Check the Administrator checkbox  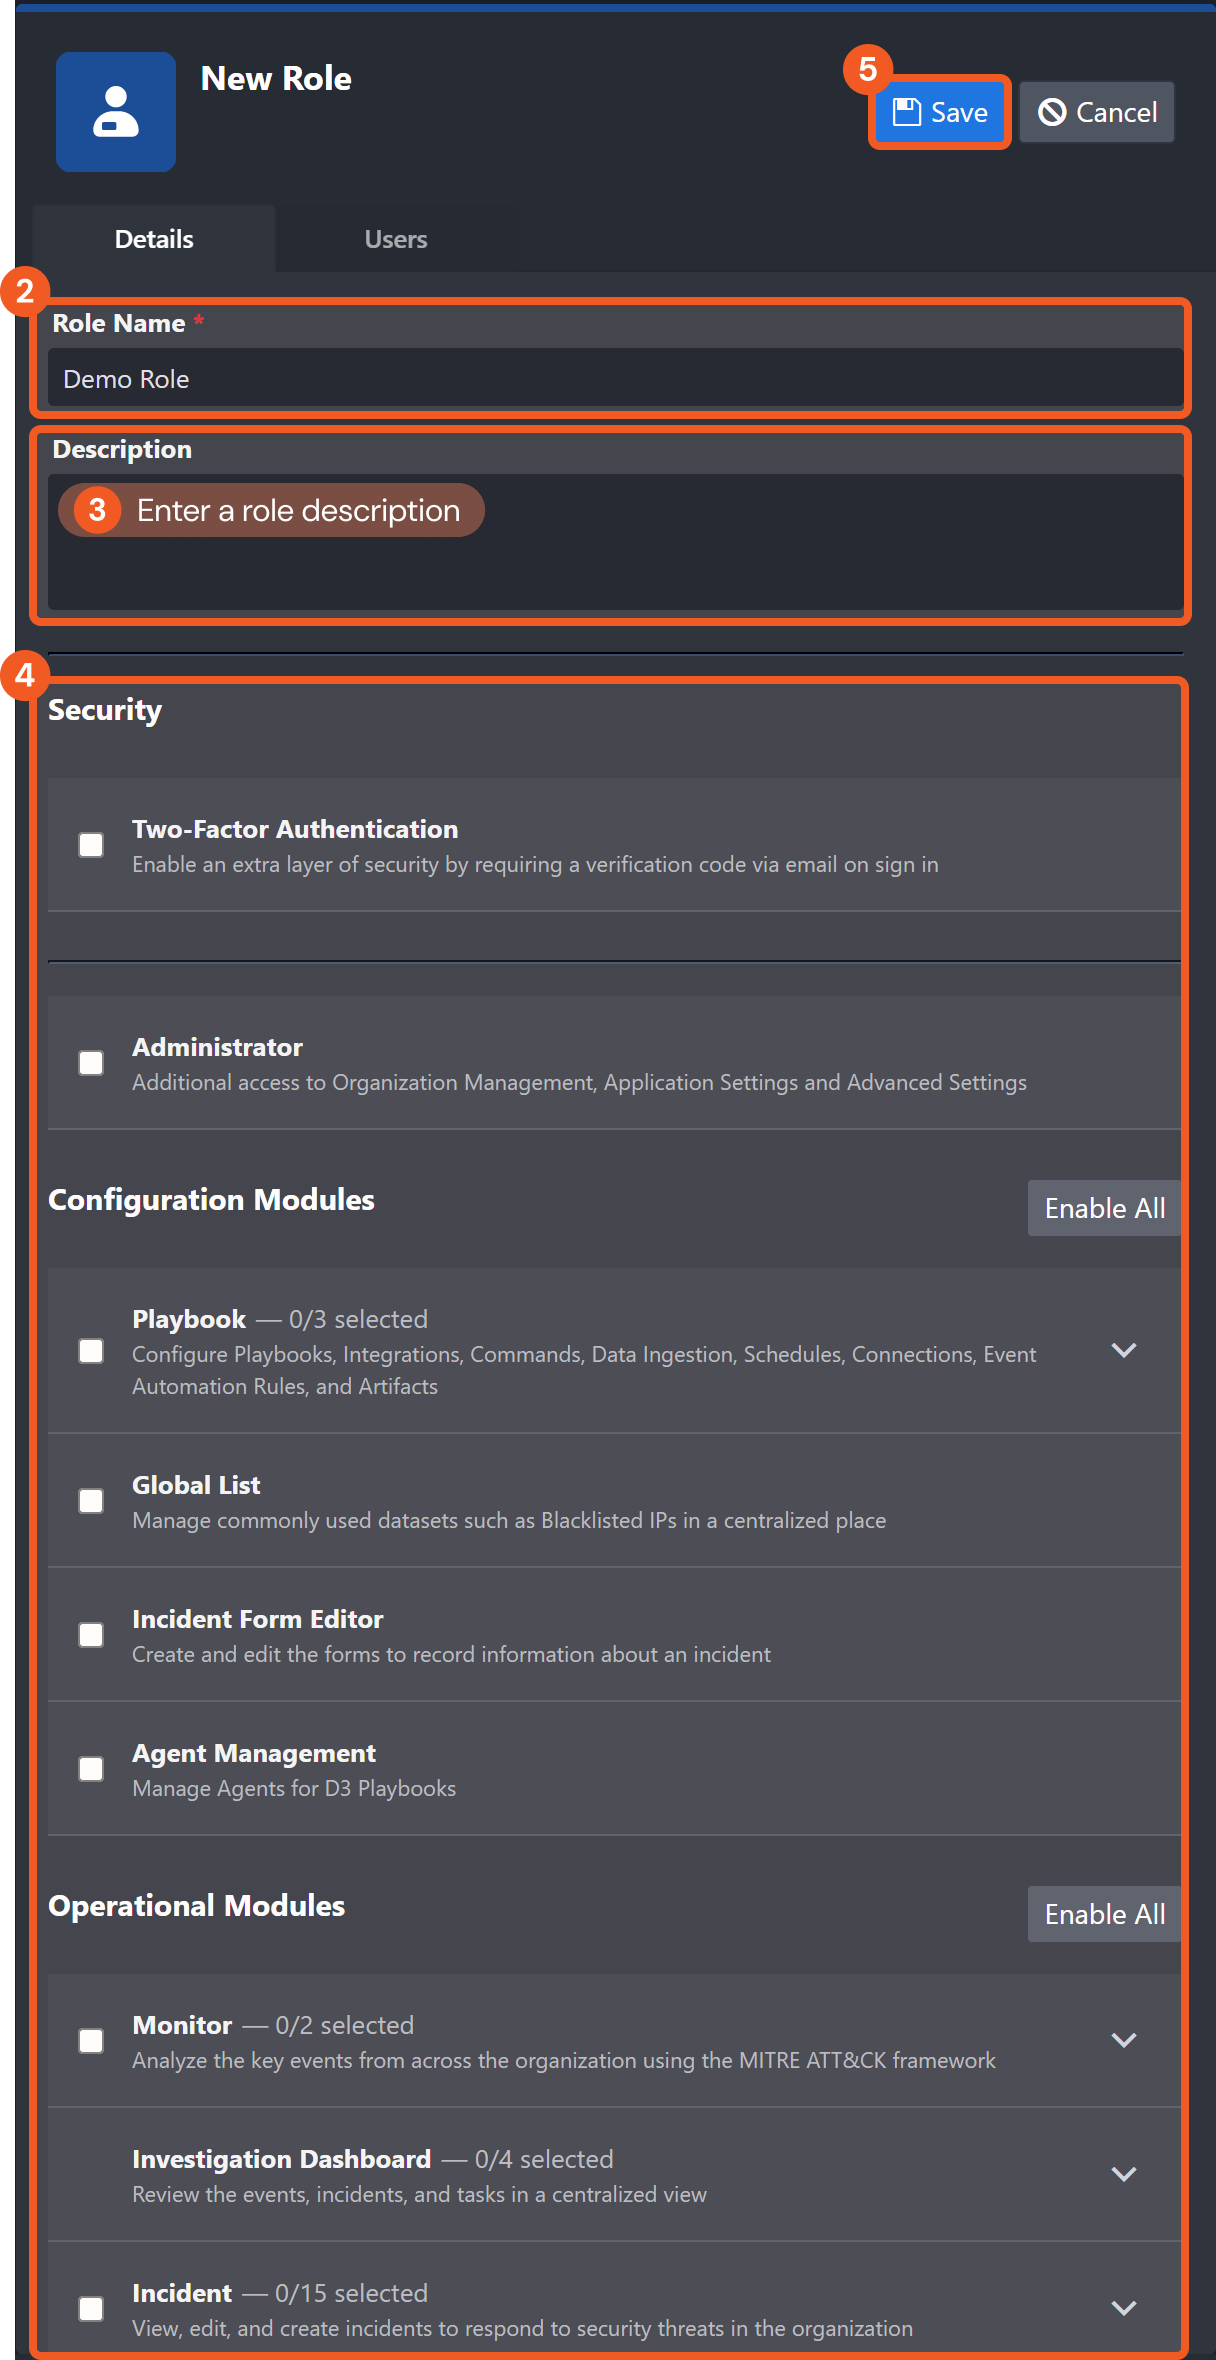(91, 1063)
